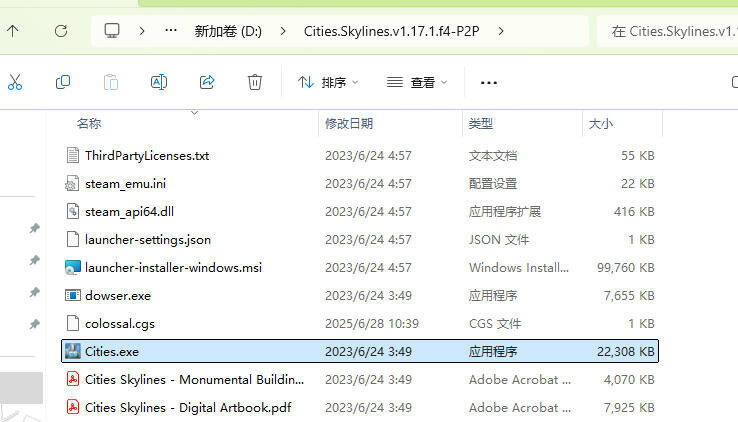Refresh the current folder view
The width and height of the screenshot is (738, 422).
(61, 31)
